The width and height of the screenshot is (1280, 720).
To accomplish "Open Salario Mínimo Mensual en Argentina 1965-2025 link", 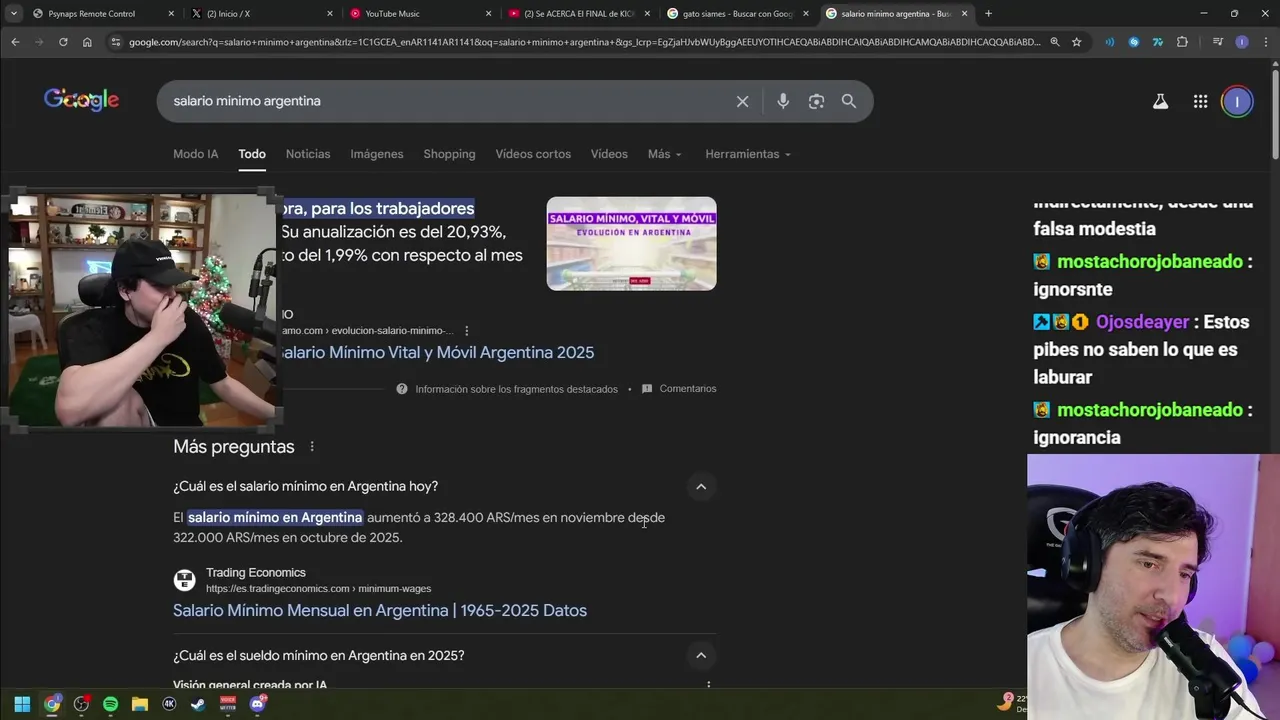I will pyautogui.click(x=380, y=610).
